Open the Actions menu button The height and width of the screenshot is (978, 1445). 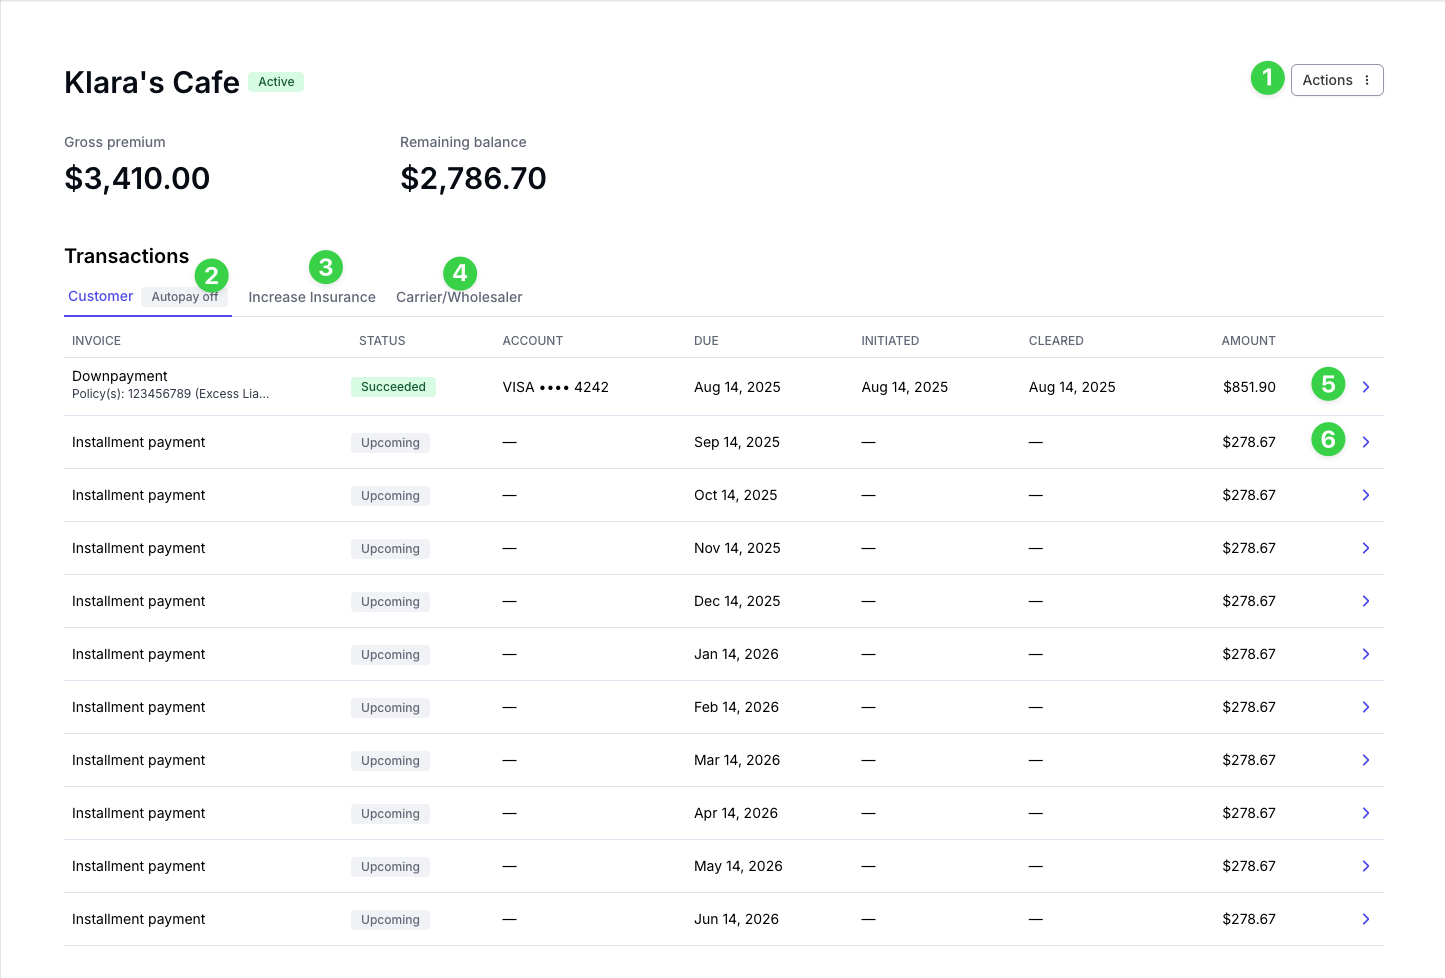point(1337,80)
